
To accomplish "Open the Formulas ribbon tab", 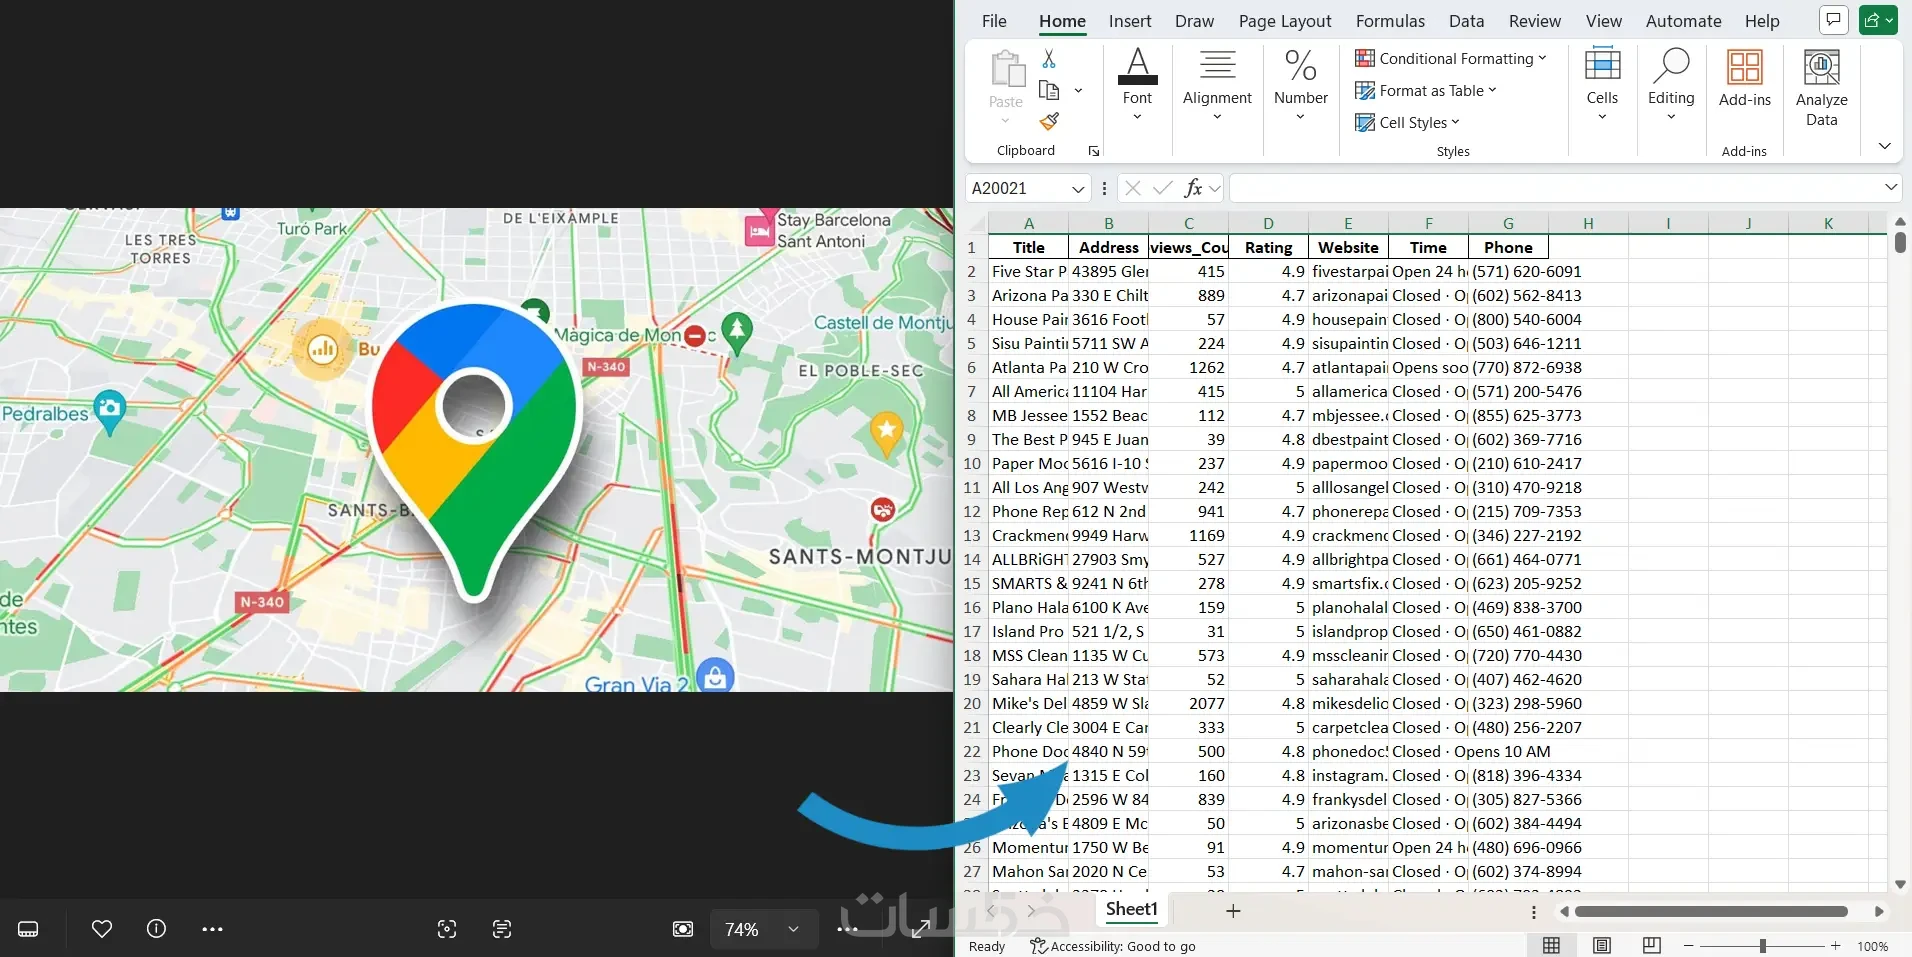I will tap(1390, 21).
